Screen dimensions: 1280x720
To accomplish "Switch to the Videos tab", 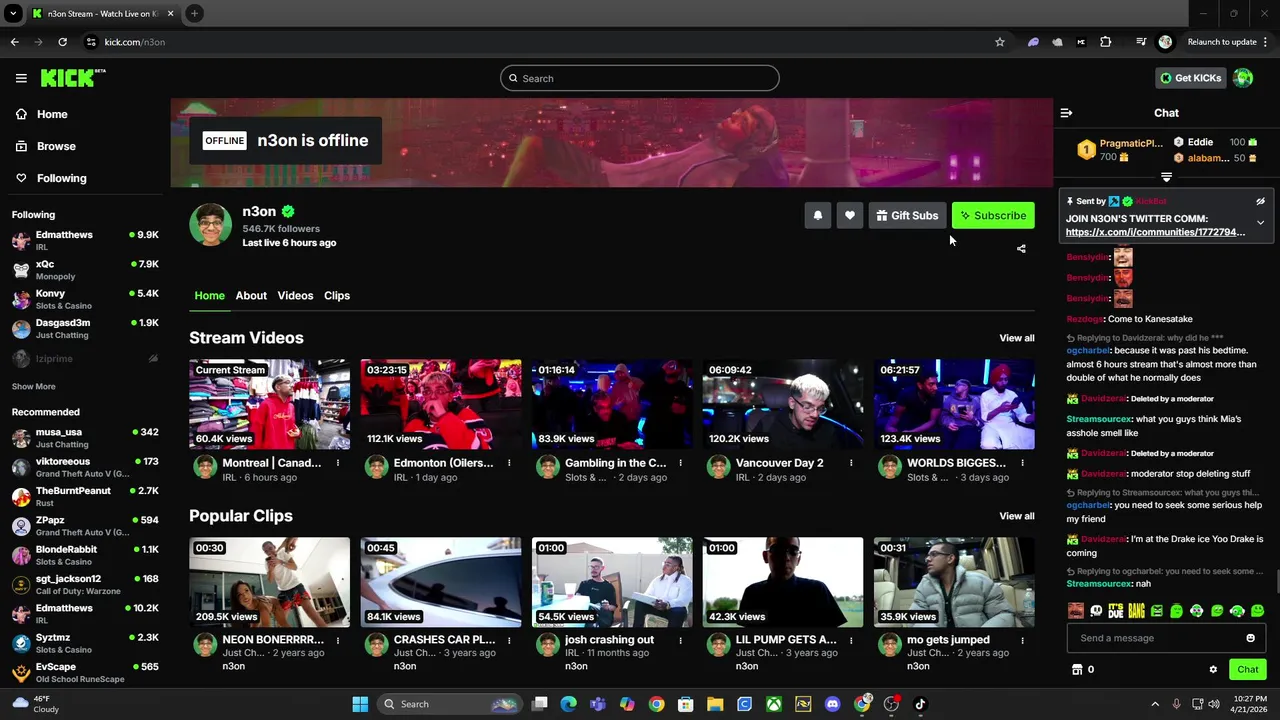I will [x=295, y=296].
